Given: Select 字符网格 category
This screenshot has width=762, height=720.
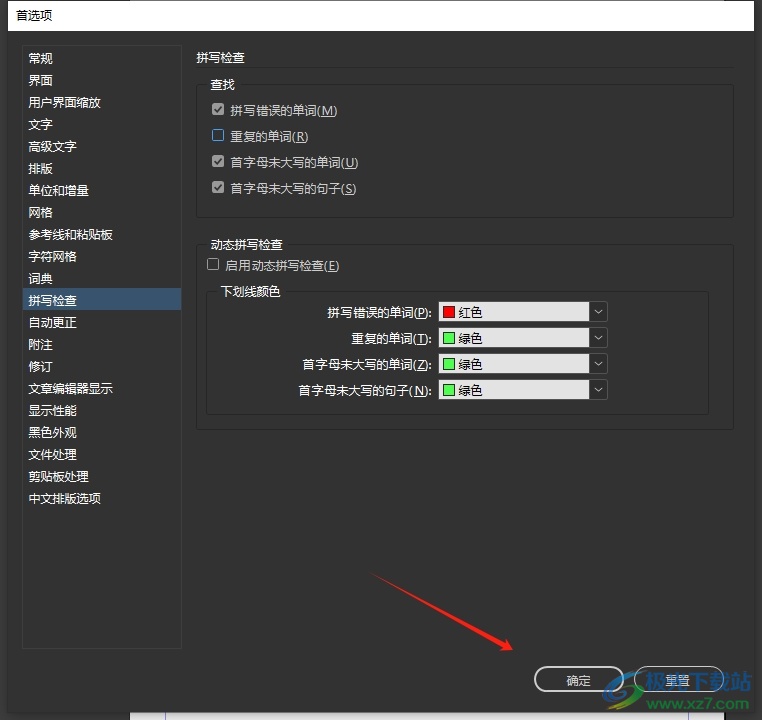Looking at the screenshot, I should (x=102, y=257).
